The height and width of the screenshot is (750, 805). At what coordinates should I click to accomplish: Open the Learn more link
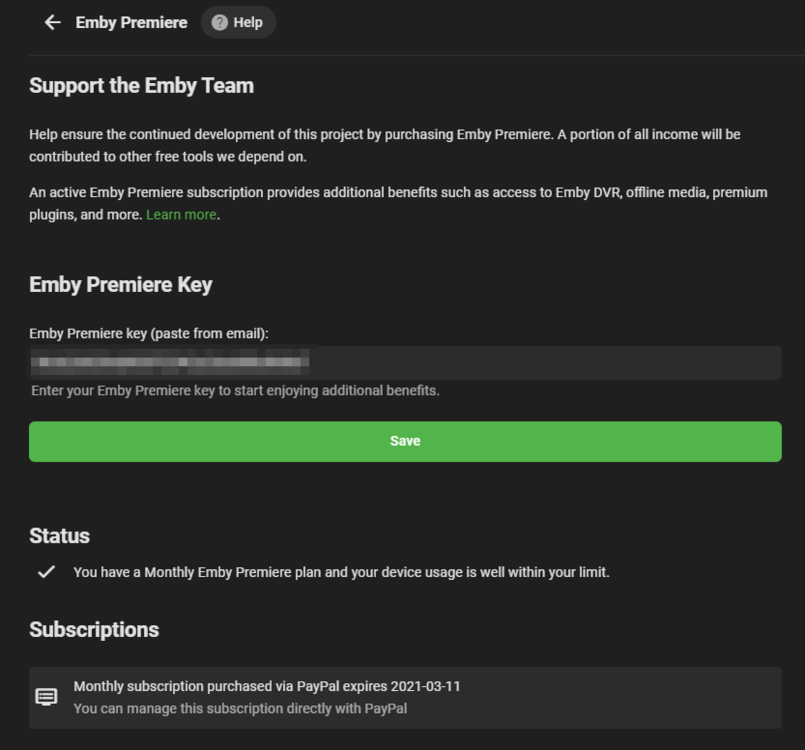pyautogui.click(x=180, y=214)
